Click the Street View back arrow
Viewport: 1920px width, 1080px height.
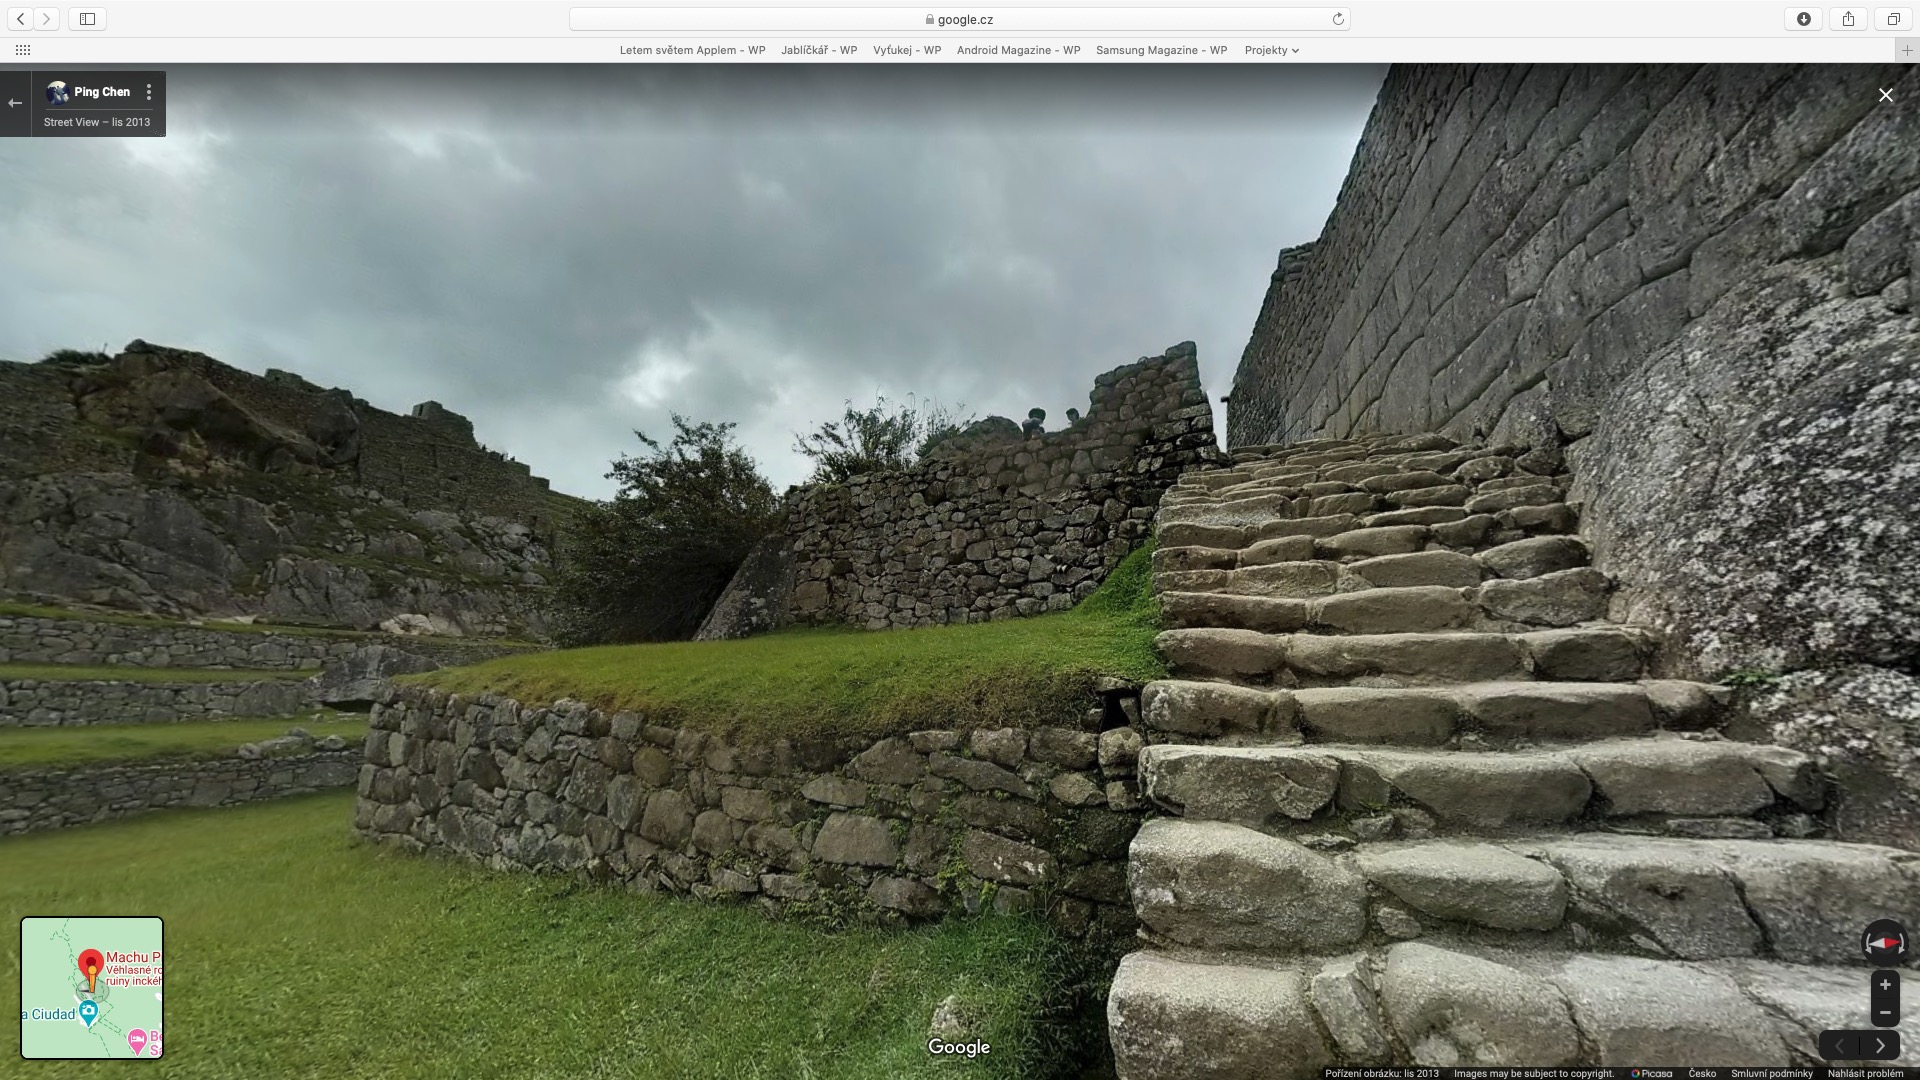pyautogui.click(x=15, y=103)
